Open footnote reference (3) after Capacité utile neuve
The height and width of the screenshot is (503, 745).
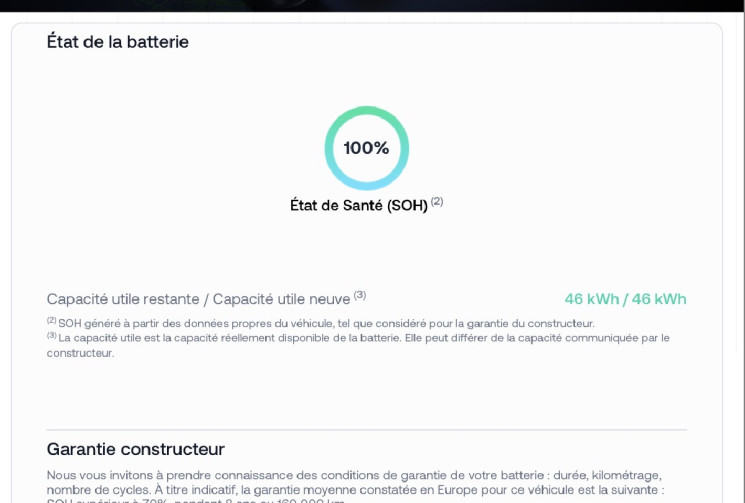360,295
